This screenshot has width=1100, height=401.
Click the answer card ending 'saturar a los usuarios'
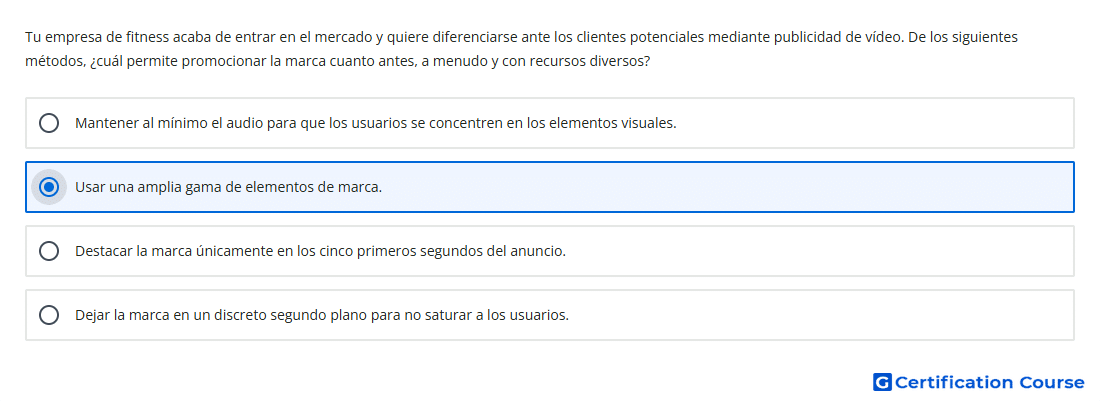(x=550, y=315)
